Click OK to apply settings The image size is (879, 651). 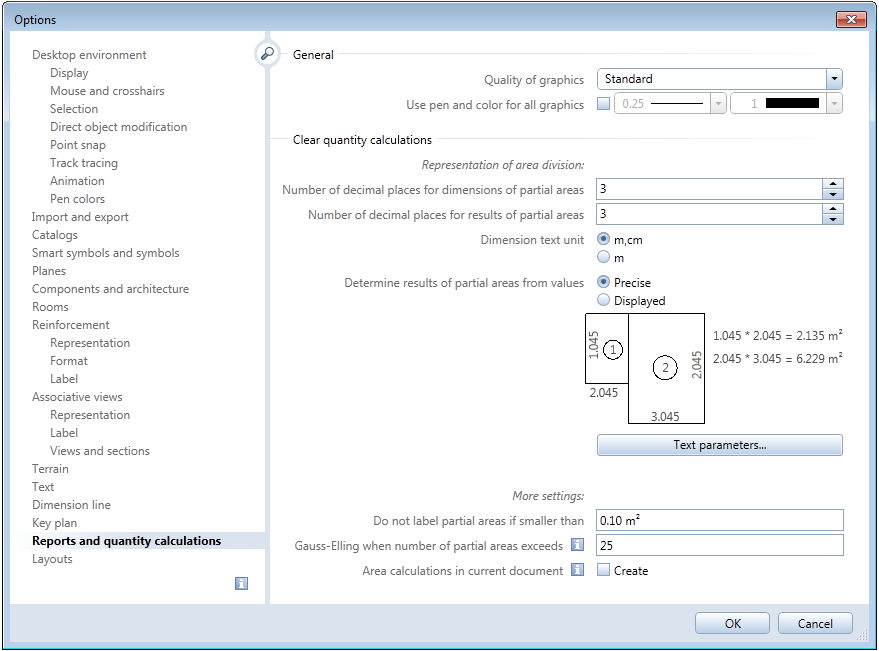(x=732, y=622)
